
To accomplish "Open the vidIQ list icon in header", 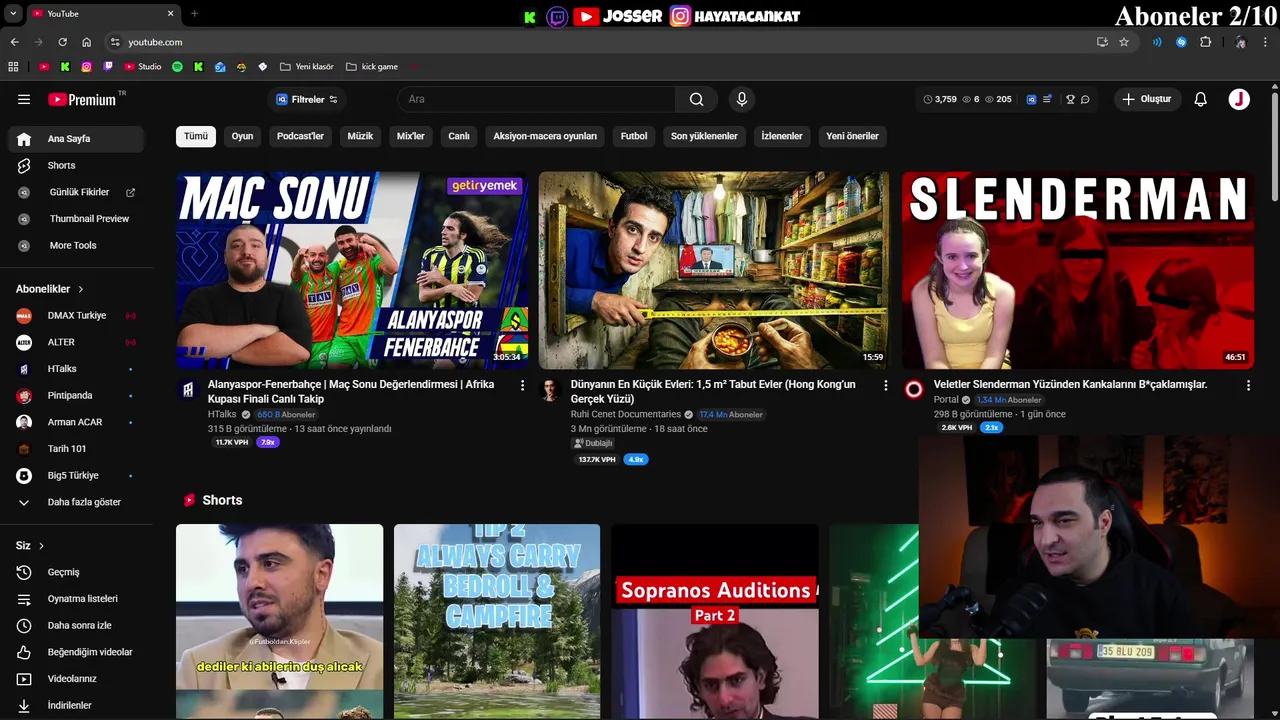I will coord(1047,99).
